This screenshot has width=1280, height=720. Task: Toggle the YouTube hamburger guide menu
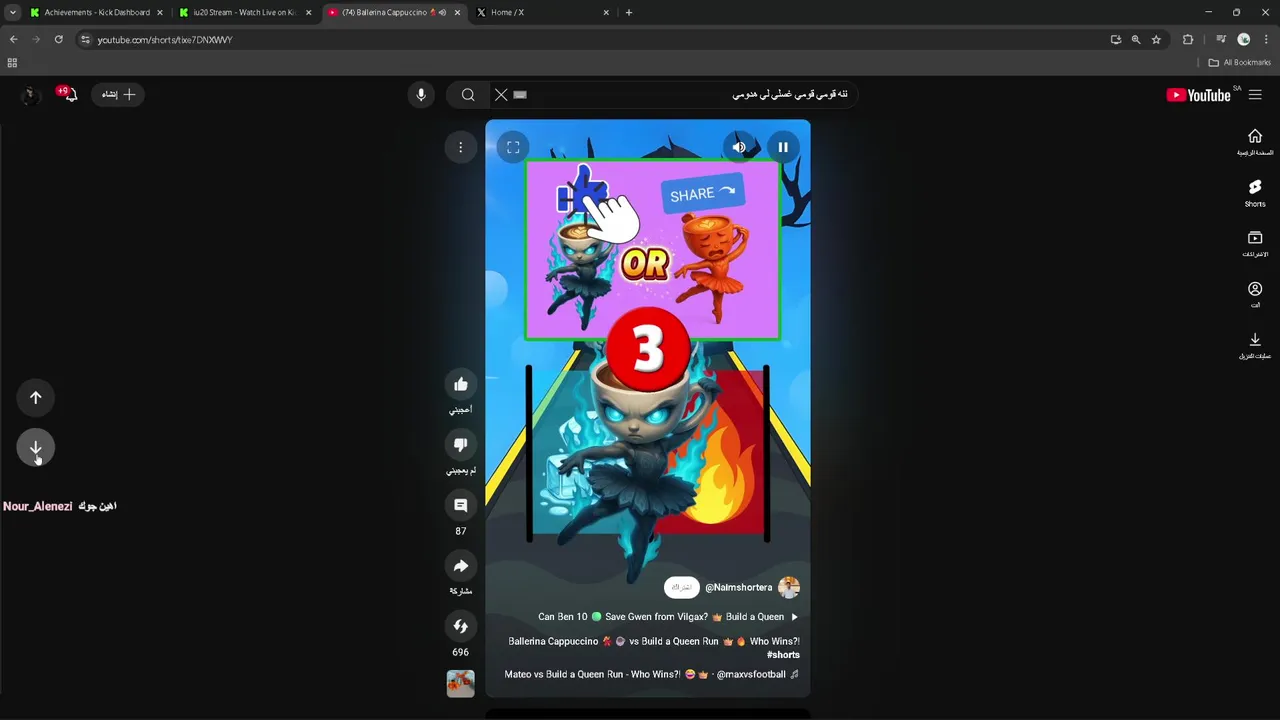1255,94
